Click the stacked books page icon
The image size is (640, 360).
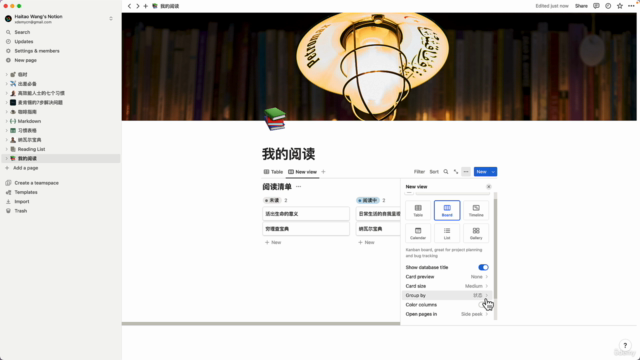point(275,119)
